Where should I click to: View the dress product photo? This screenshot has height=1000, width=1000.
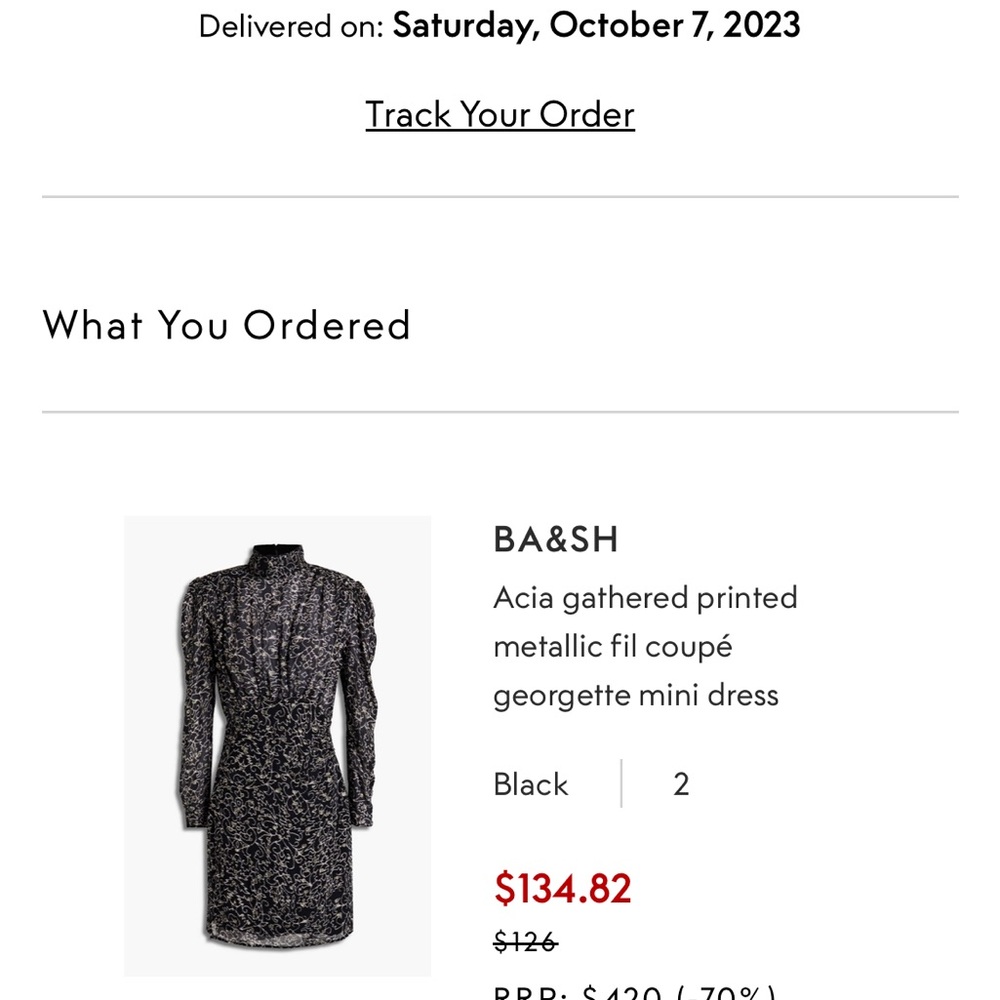278,740
